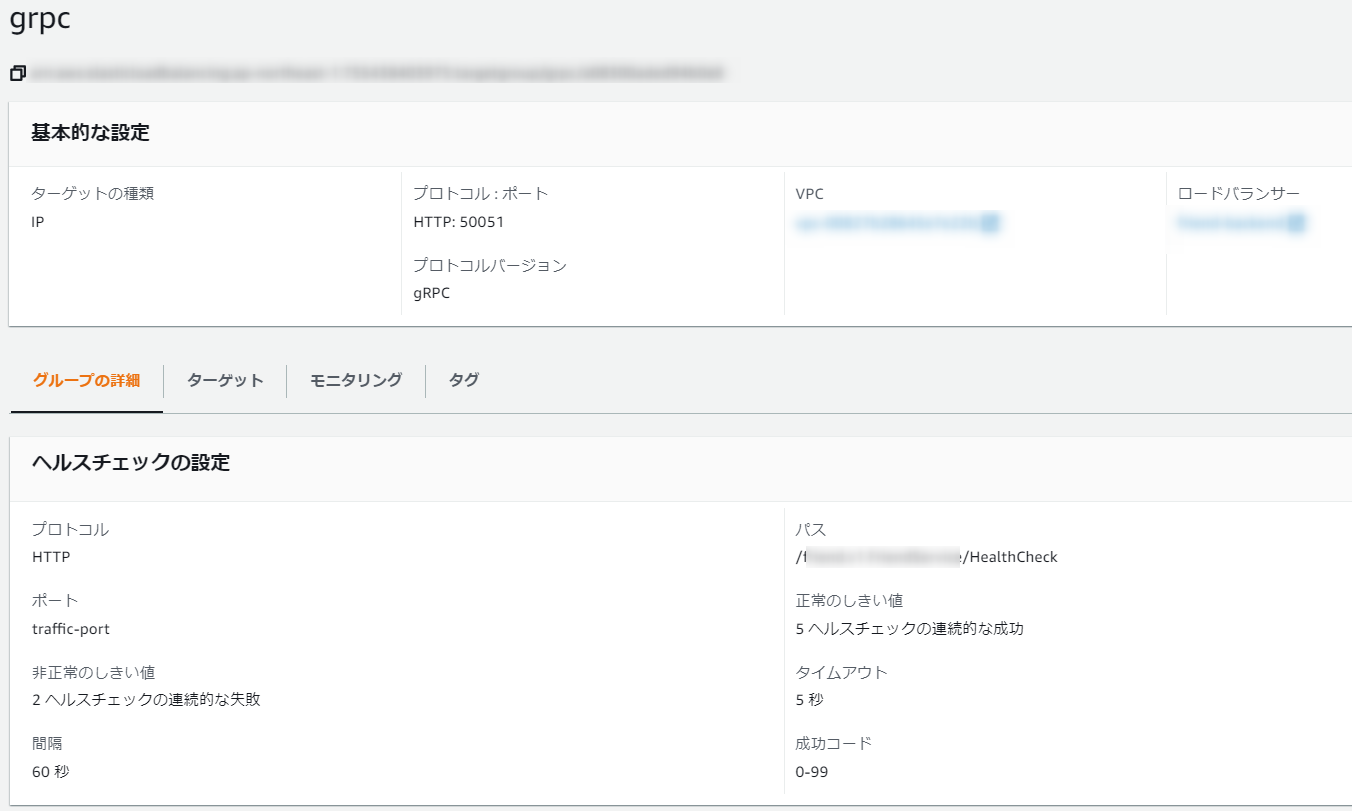Viewport: 1352px width, 811px height.
Task: Click the load balancer's external link icon
Action: pos(1297,224)
